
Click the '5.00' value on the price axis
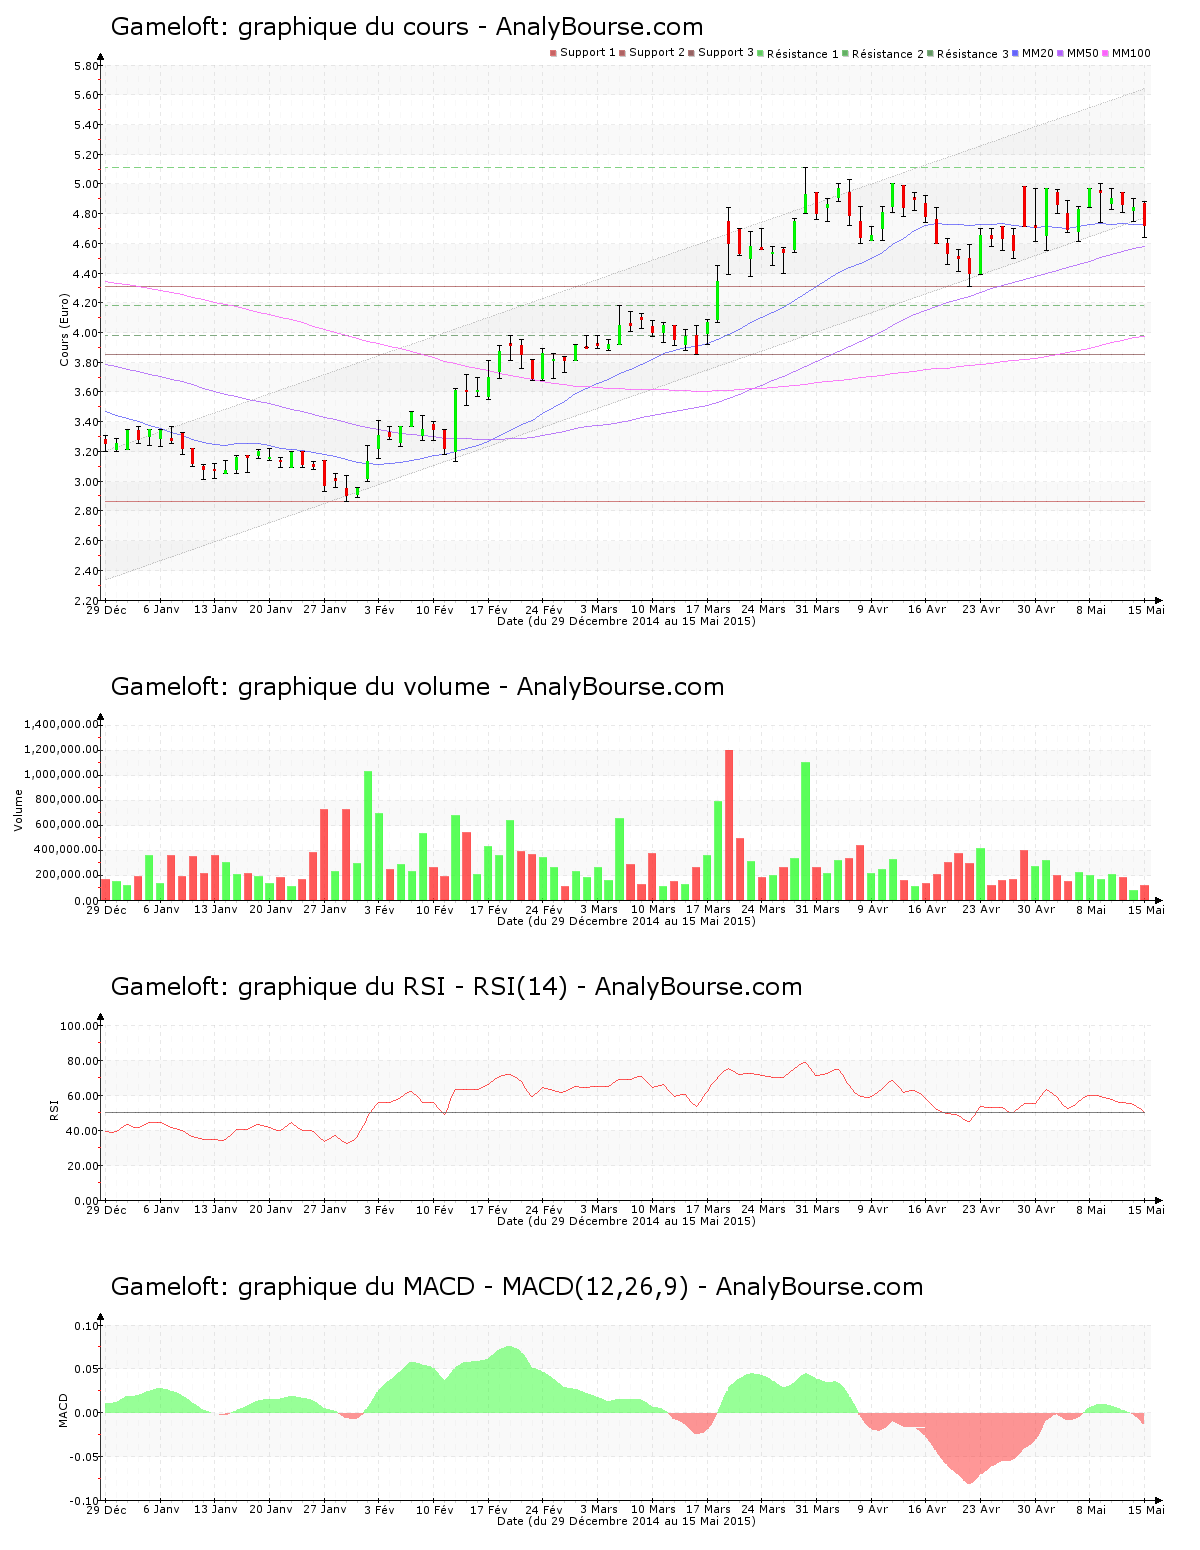click(87, 184)
